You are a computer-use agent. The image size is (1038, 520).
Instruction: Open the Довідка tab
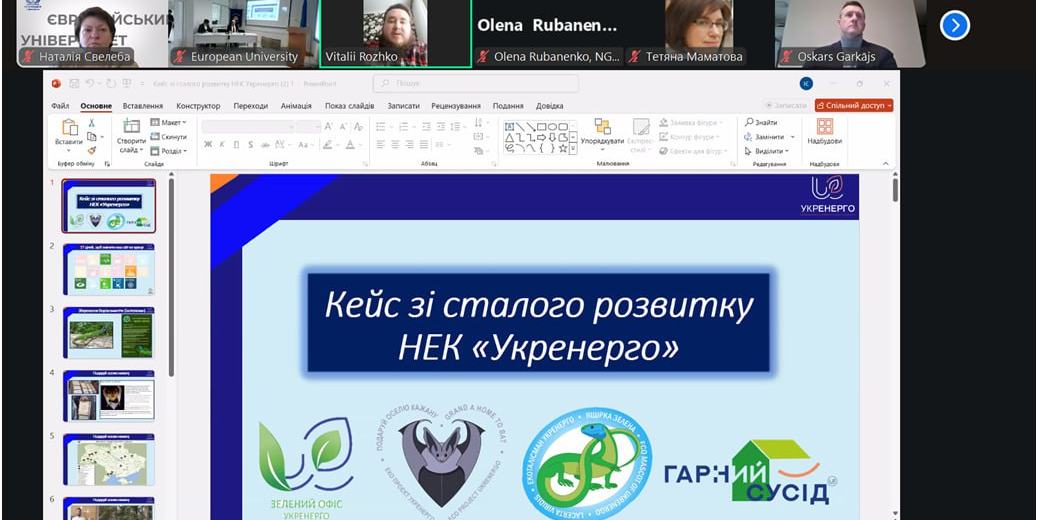[549, 106]
